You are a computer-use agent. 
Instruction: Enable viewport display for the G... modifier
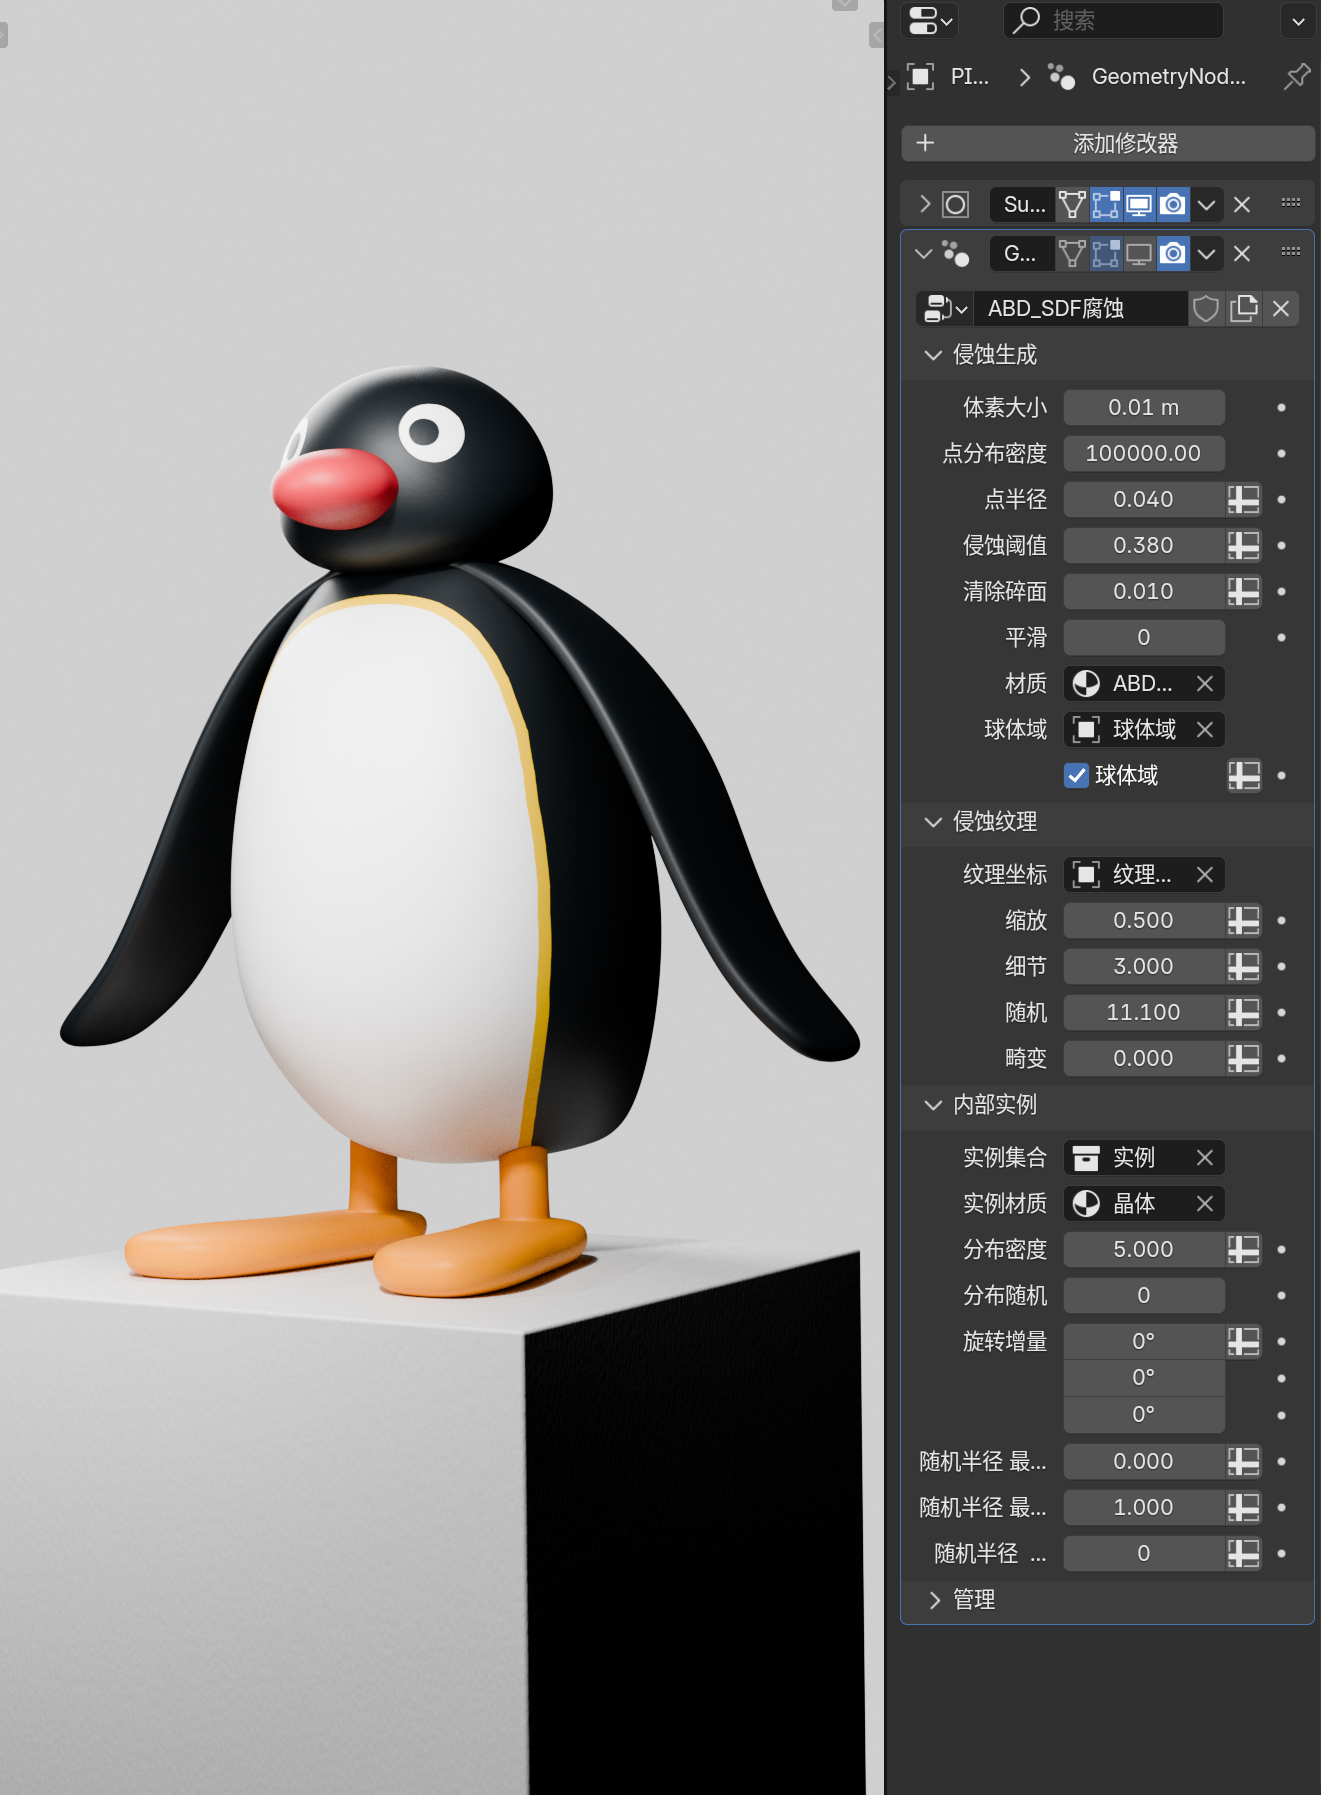1139,254
